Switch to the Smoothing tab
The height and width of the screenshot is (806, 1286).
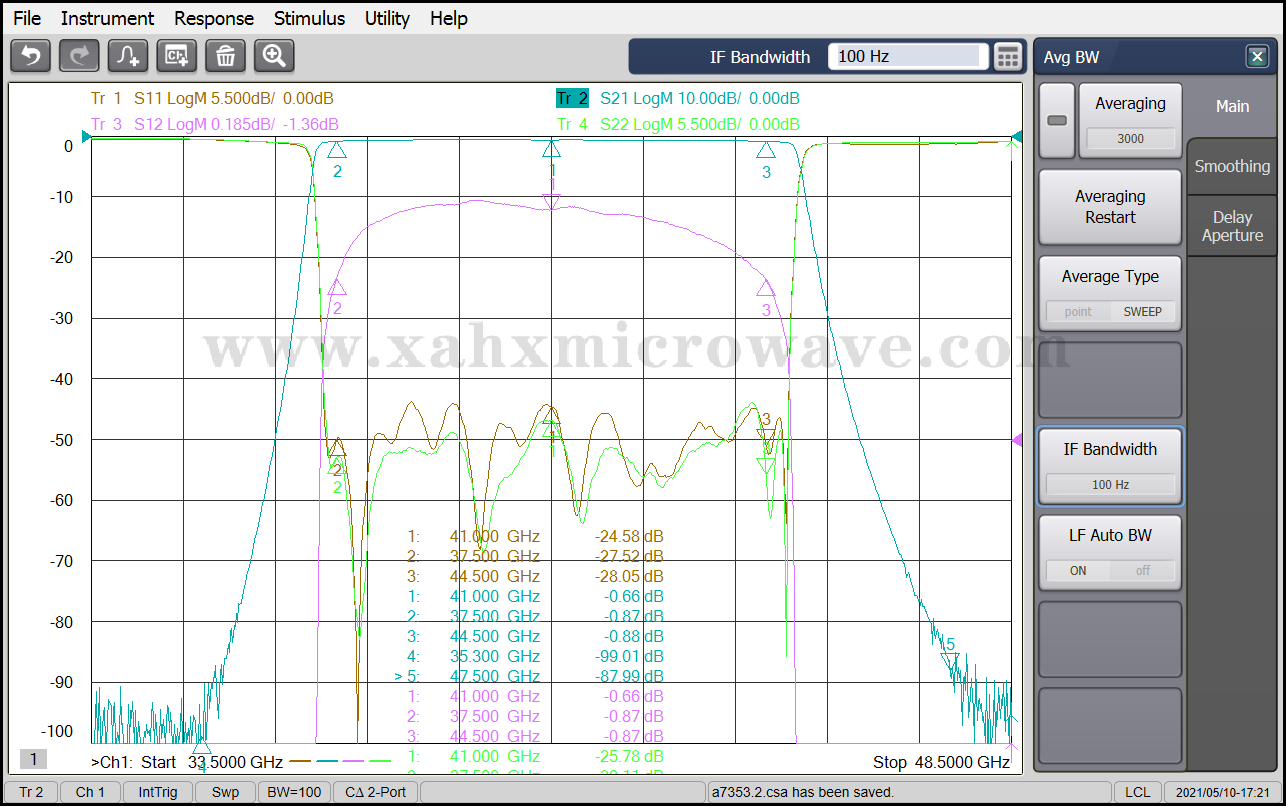1232,167
